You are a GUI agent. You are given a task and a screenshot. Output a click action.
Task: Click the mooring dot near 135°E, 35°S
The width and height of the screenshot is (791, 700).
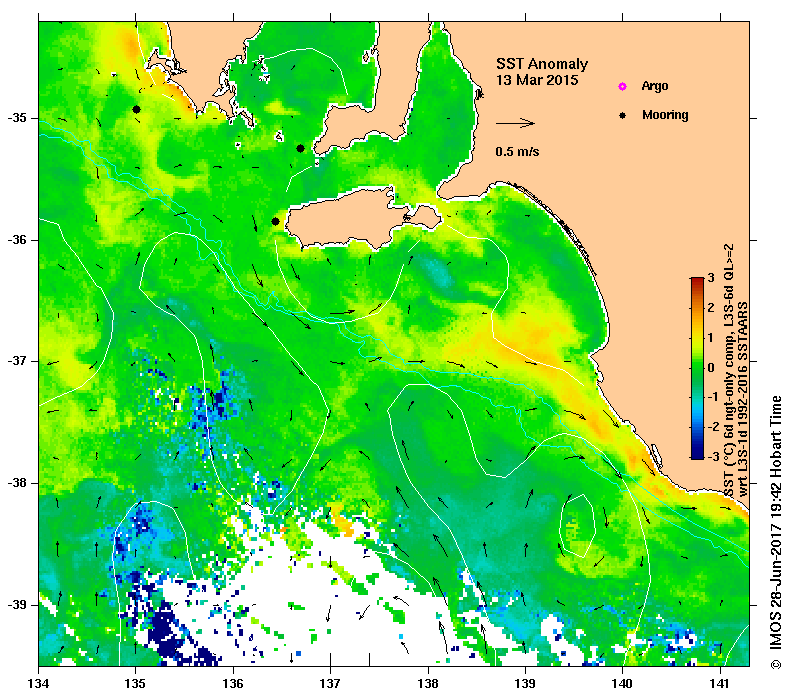tap(136, 109)
